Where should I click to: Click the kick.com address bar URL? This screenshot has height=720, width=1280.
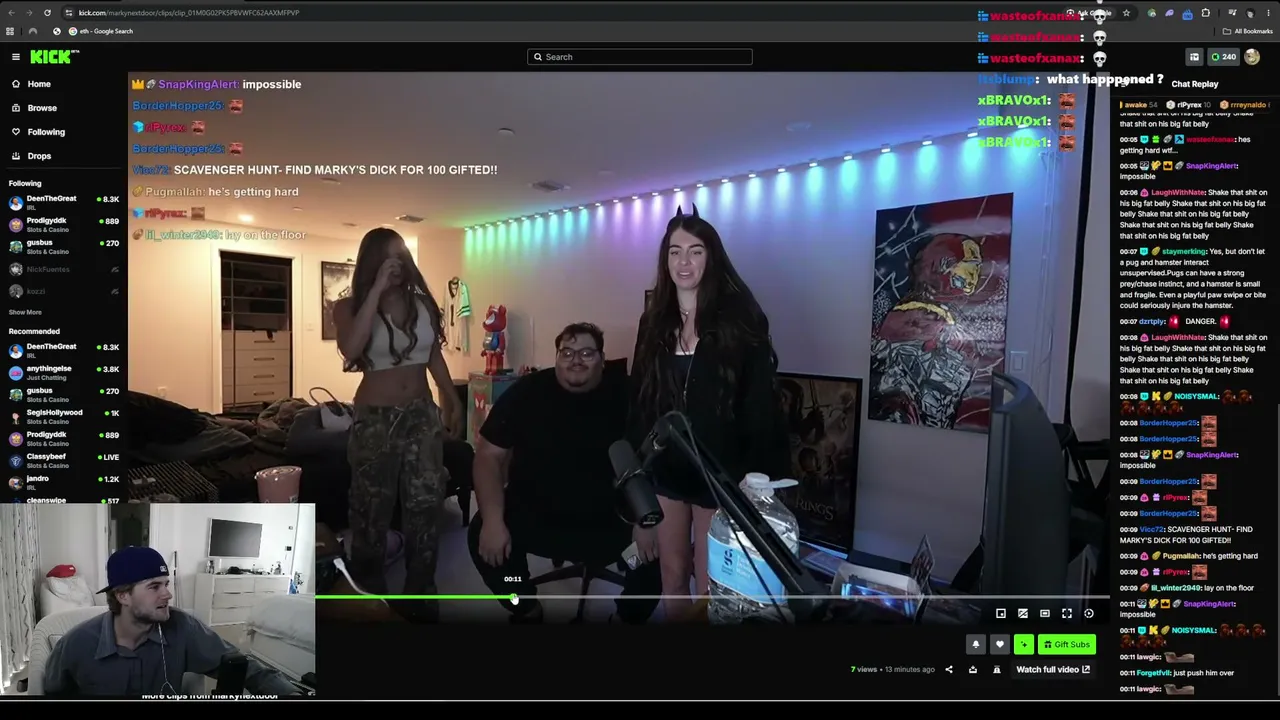(188, 13)
